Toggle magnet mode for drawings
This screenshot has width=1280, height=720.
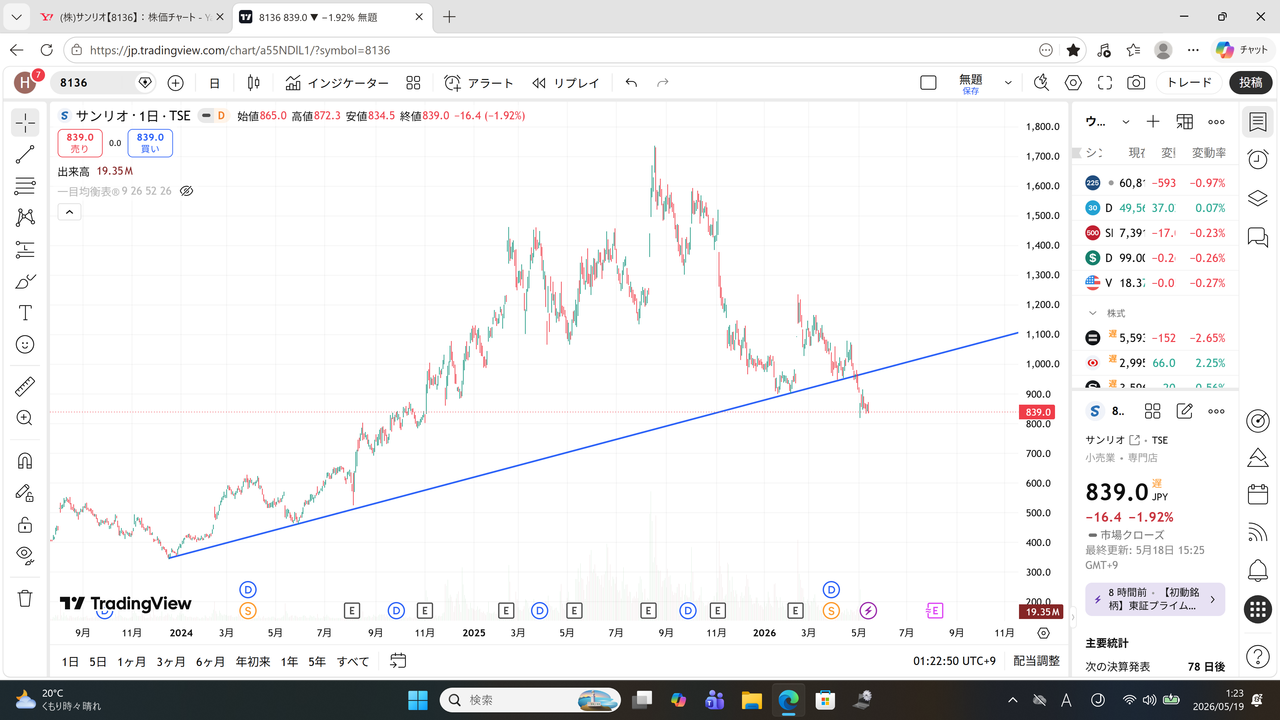click(25, 461)
